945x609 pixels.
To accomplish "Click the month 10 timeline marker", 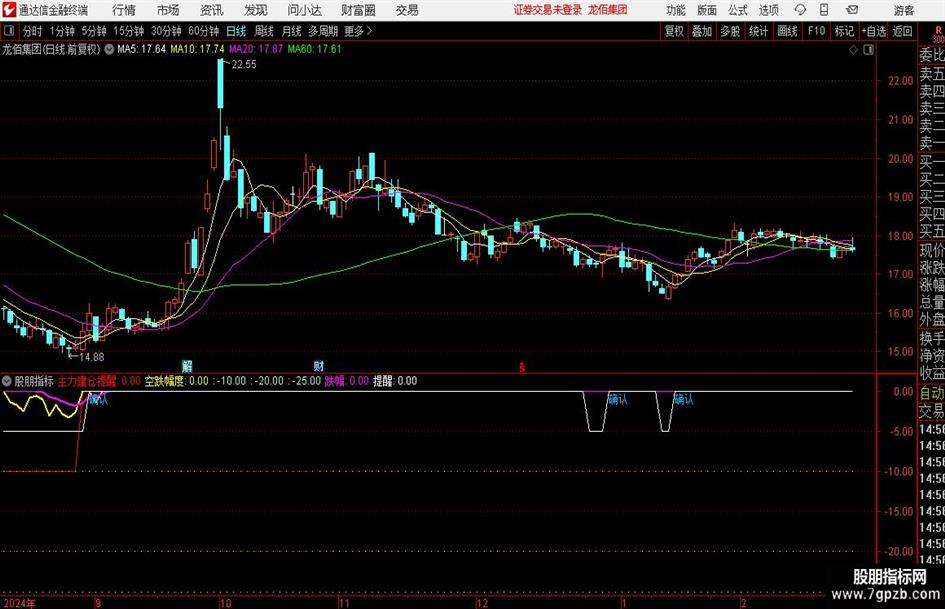I will coord(225,604).
